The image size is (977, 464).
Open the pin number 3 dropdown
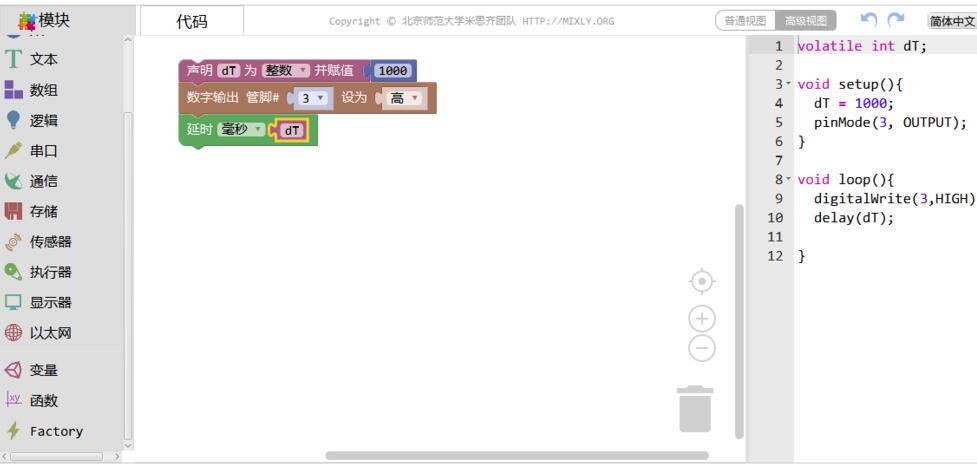(312, 98)
